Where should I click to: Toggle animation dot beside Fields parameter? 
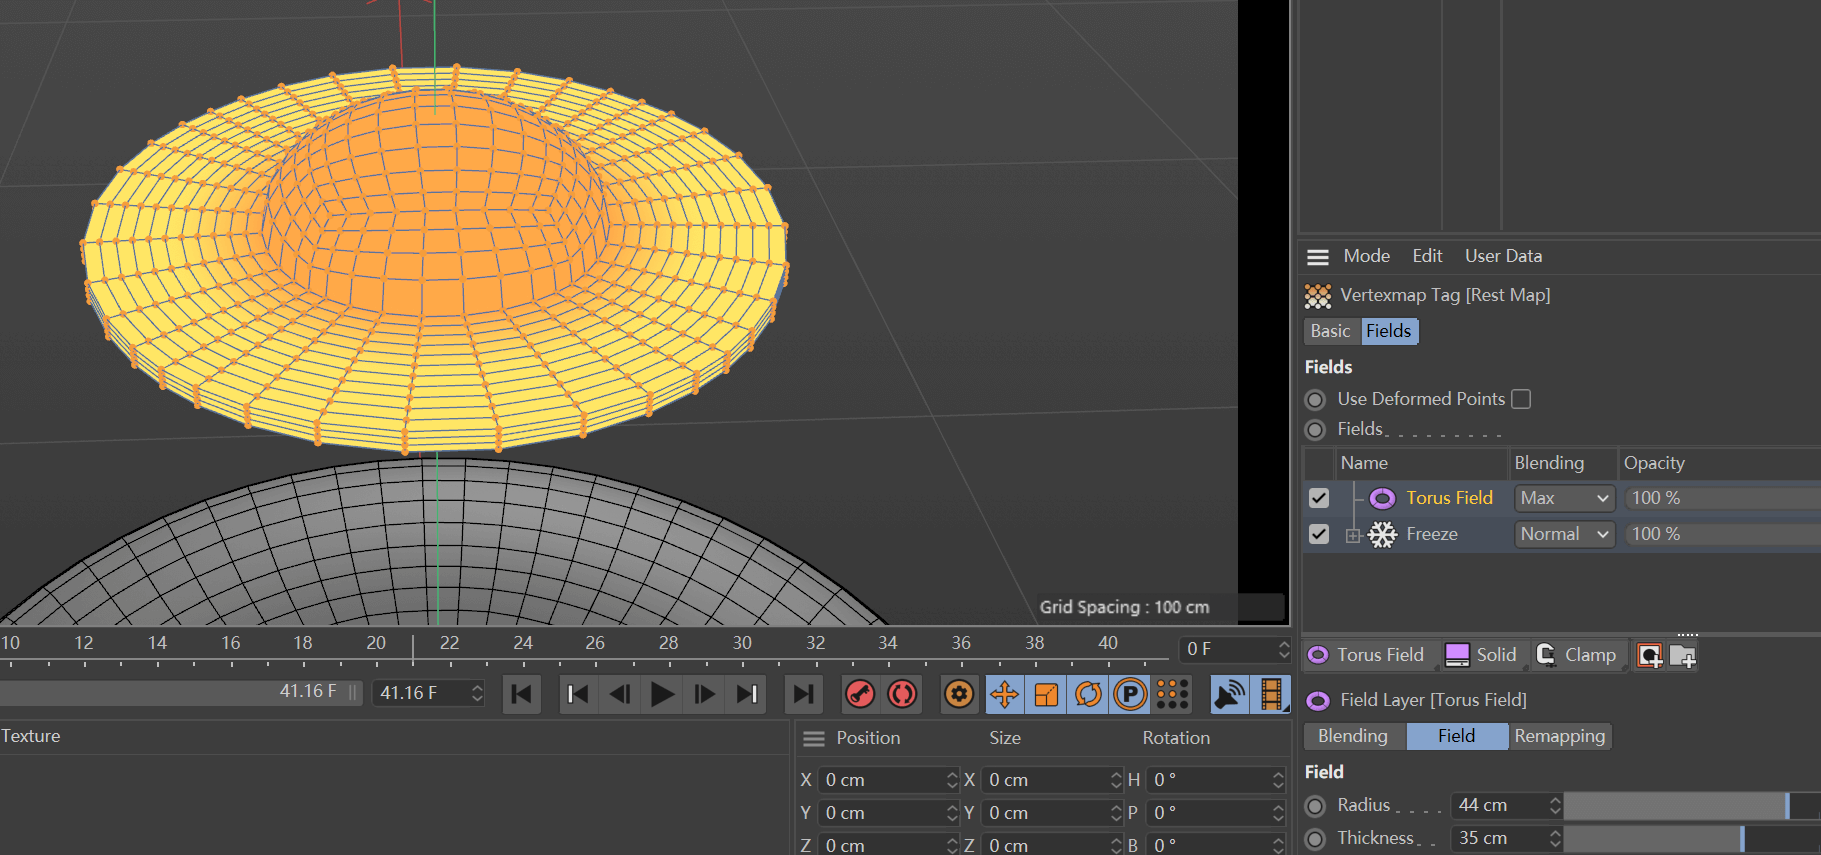[x=1316, y=430]
